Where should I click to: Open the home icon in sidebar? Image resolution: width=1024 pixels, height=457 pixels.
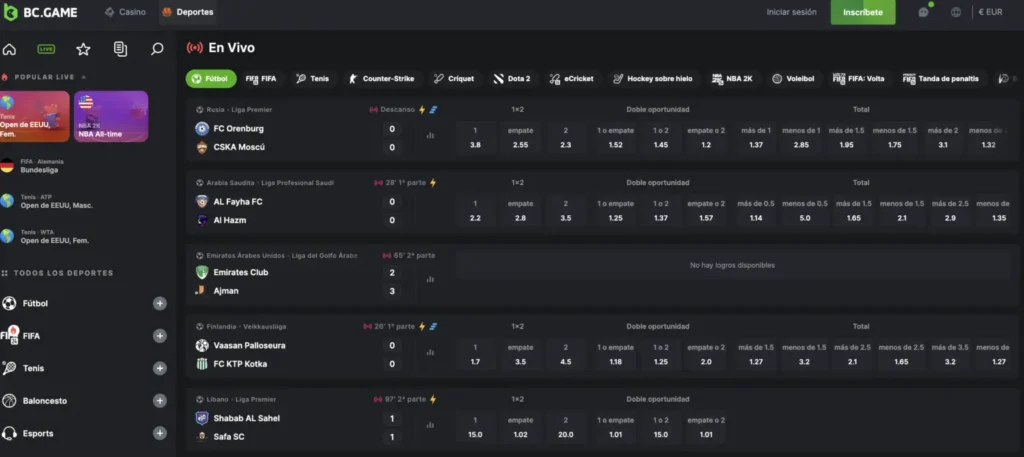click(9, 49)
